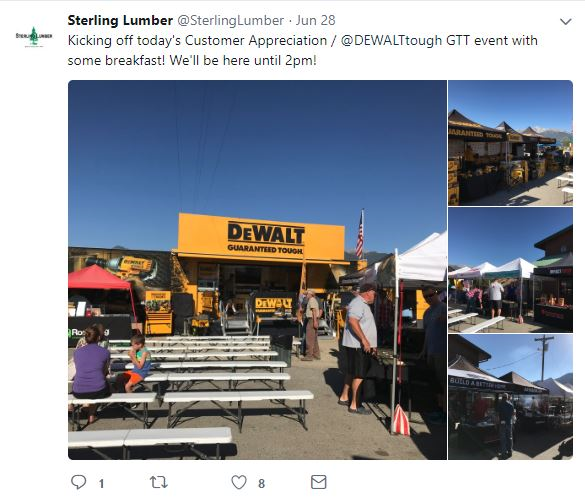Open the middle-right white canopies photo
This screenshot has height=499, width=585.
[510, 270]
